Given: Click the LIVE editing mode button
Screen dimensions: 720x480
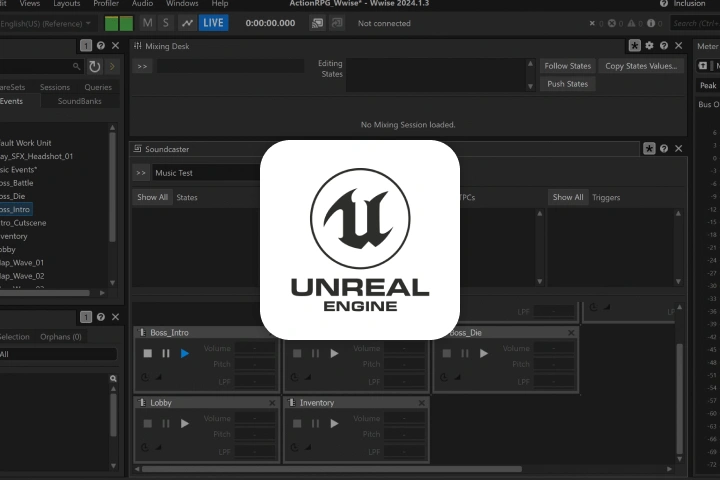Looking at the screenshot, I should pos(214,23).
